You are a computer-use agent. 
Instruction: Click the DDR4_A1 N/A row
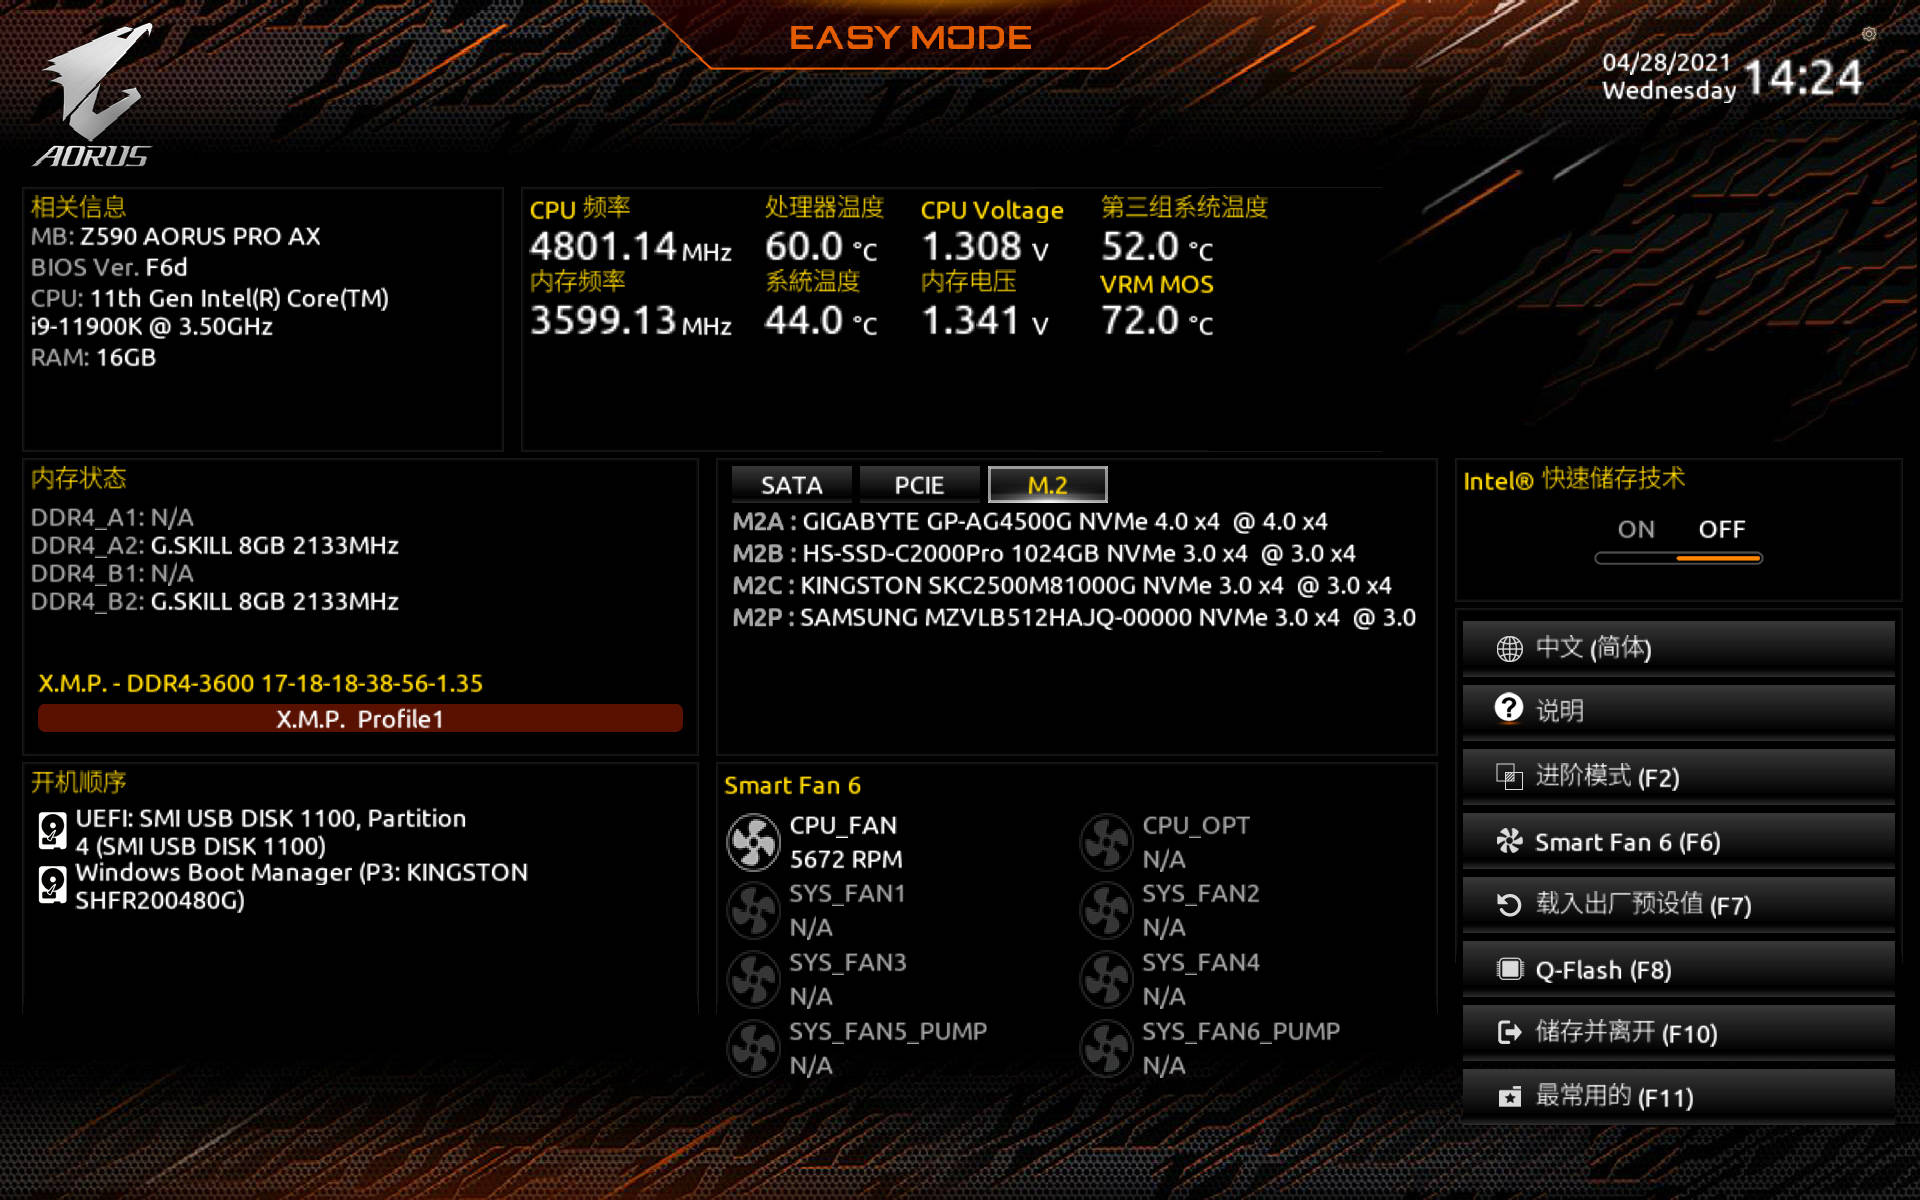click(112, 517)
